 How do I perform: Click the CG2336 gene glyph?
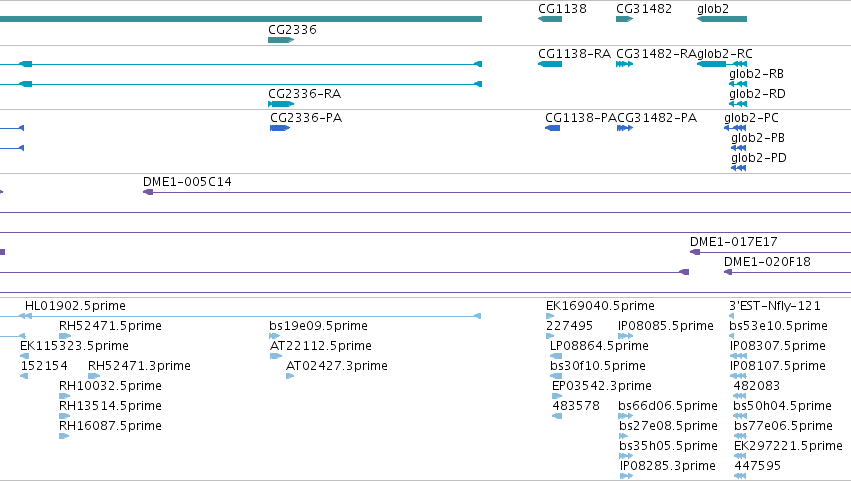pyautogui.click(x=281, y=40)
